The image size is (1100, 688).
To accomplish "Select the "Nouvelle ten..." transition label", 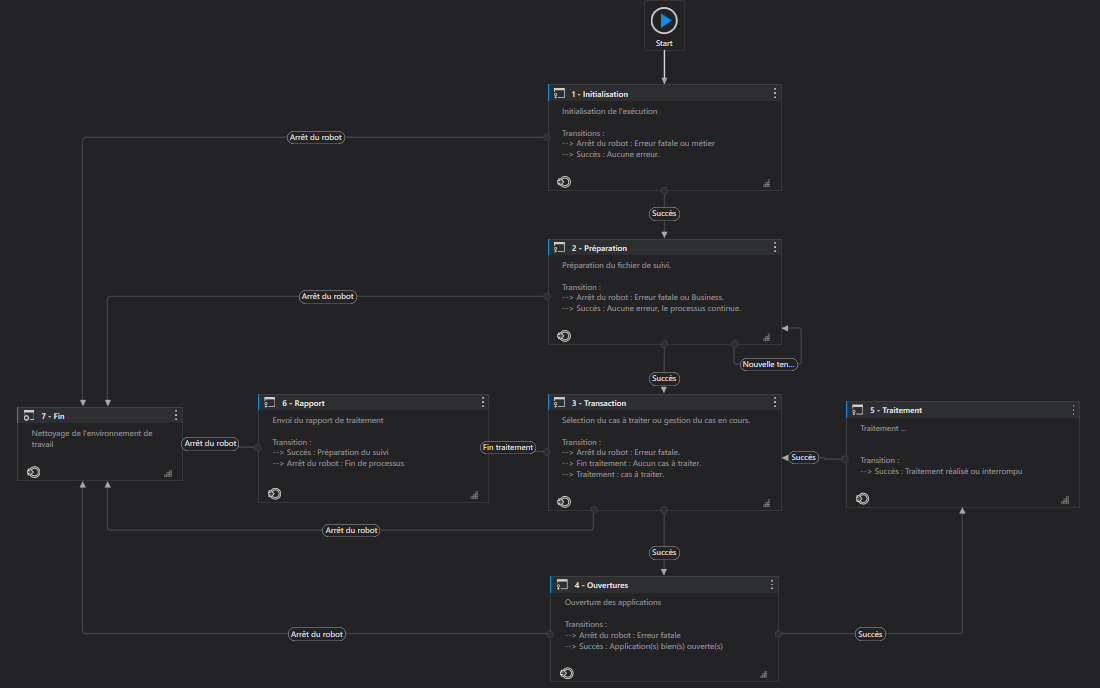I will coord(769,364).
